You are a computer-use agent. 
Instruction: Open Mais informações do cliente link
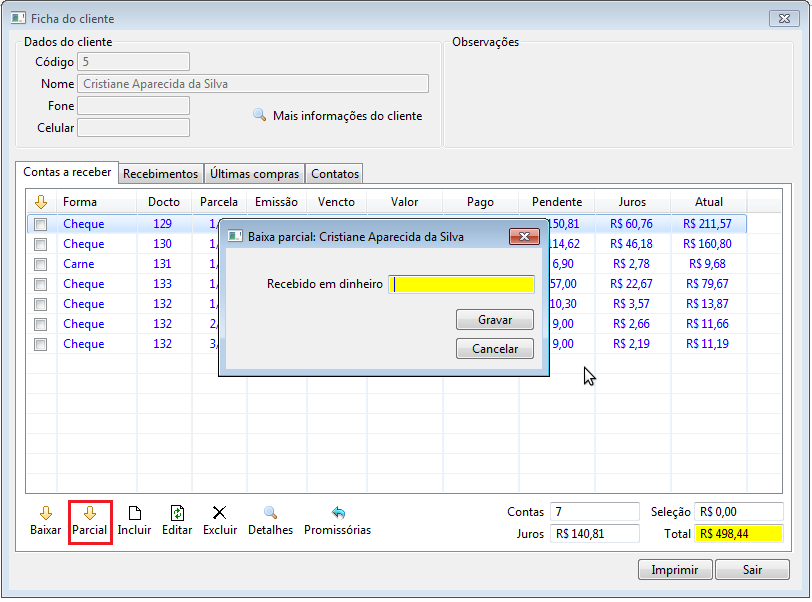pos(347,116)
